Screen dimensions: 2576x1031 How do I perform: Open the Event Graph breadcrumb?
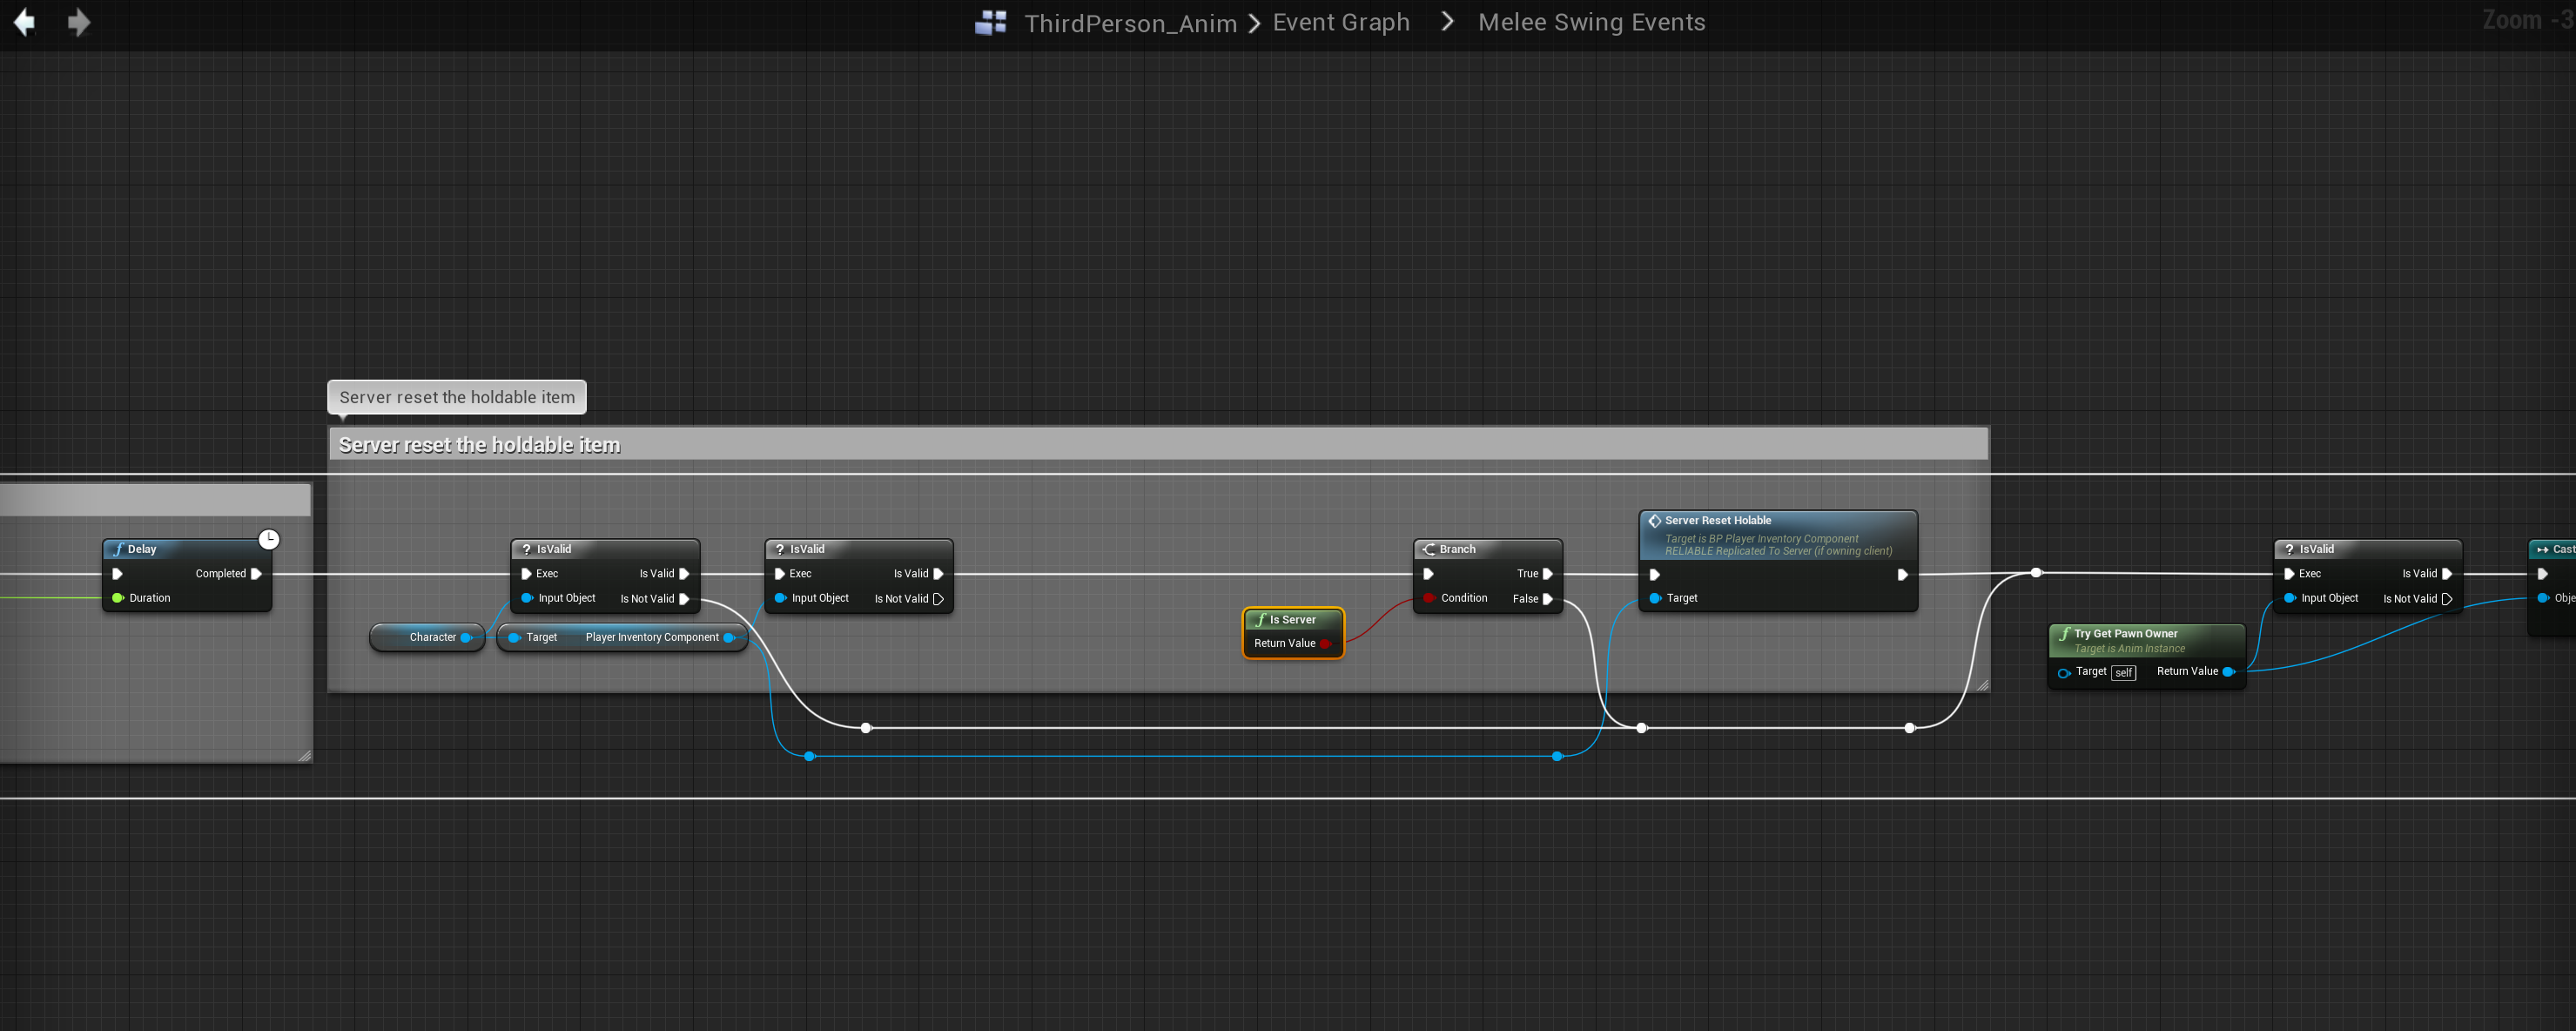[x=1340, y=22]
